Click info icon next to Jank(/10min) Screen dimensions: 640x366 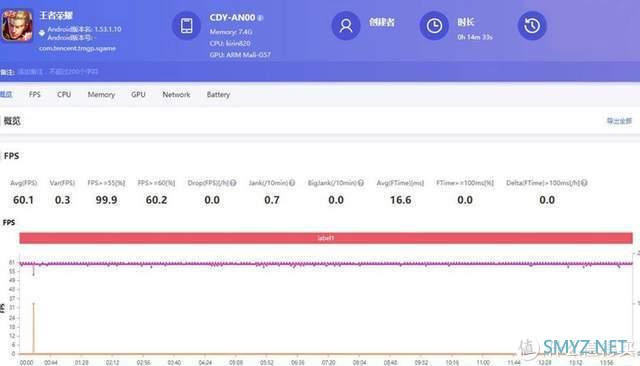click(x=292, y=183)
